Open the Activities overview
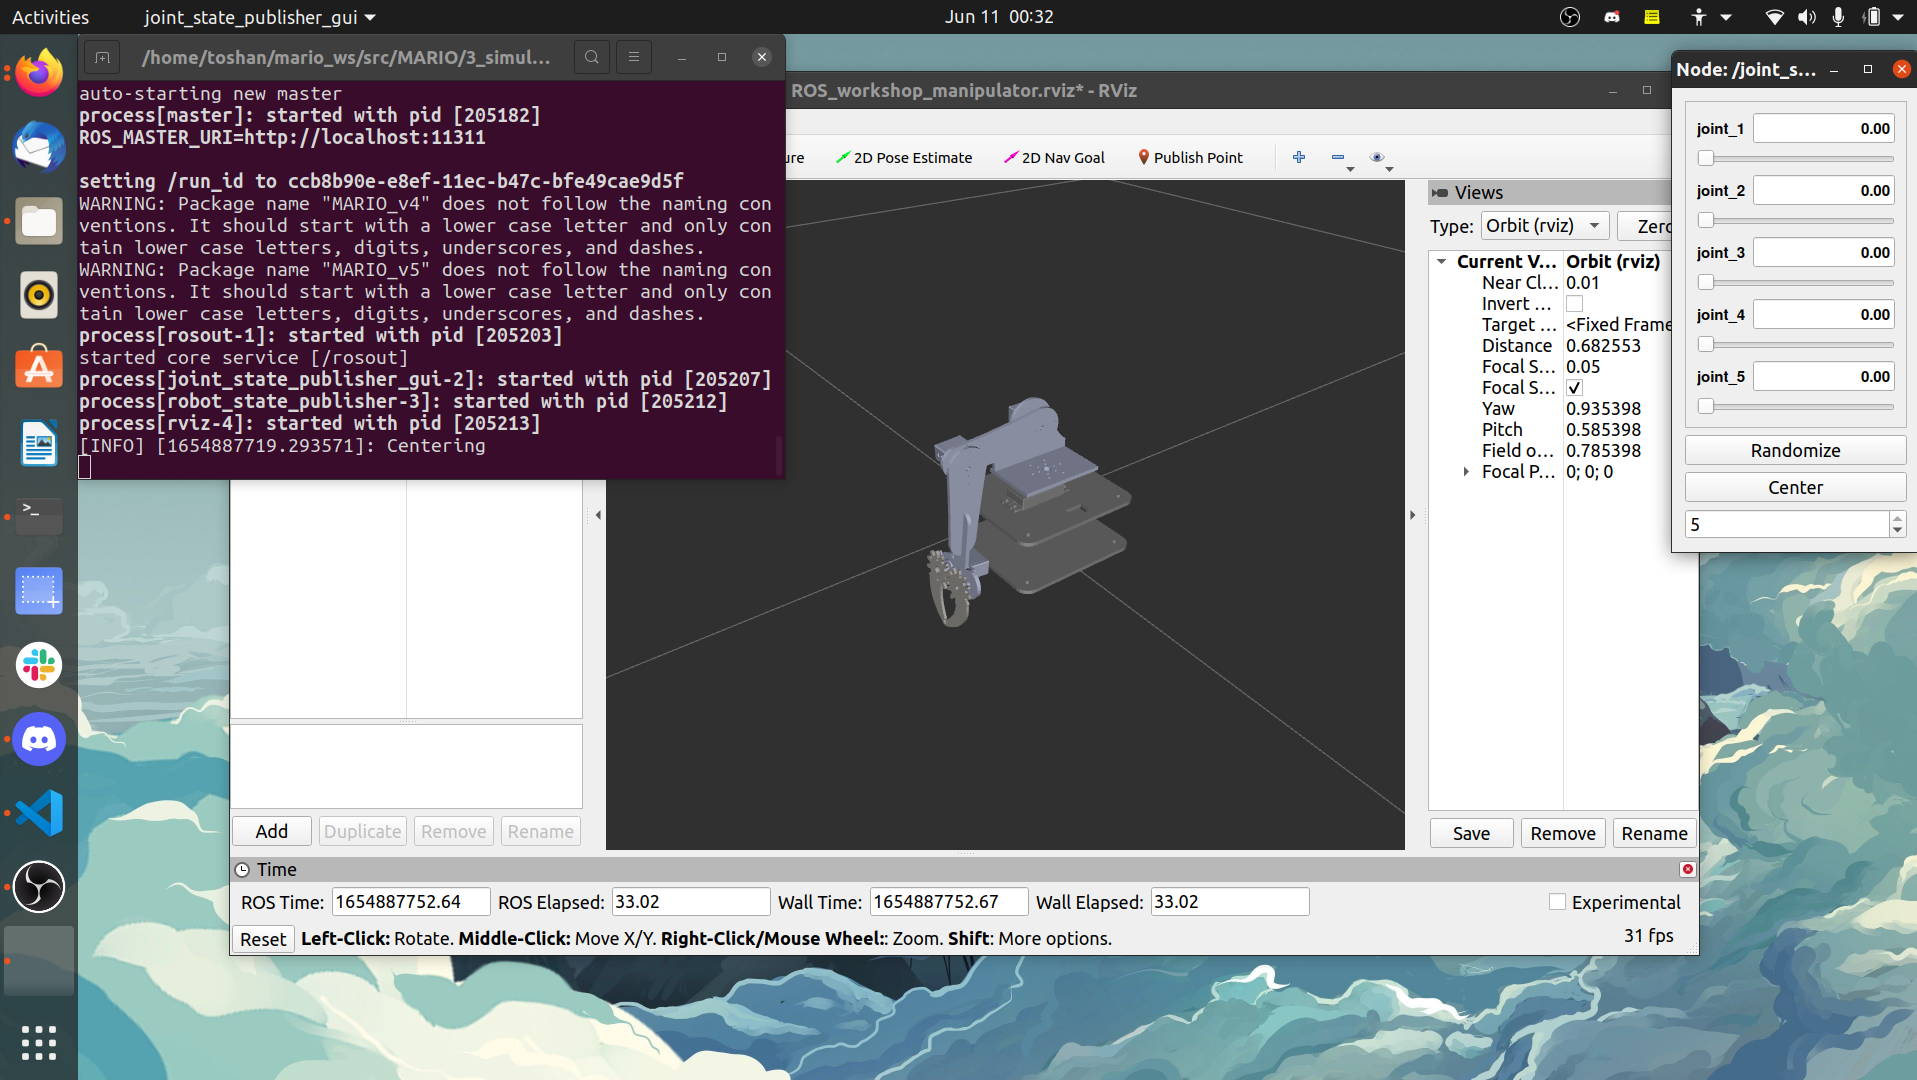Viewport: 1917px width, 1080px height. coord(50,17)
